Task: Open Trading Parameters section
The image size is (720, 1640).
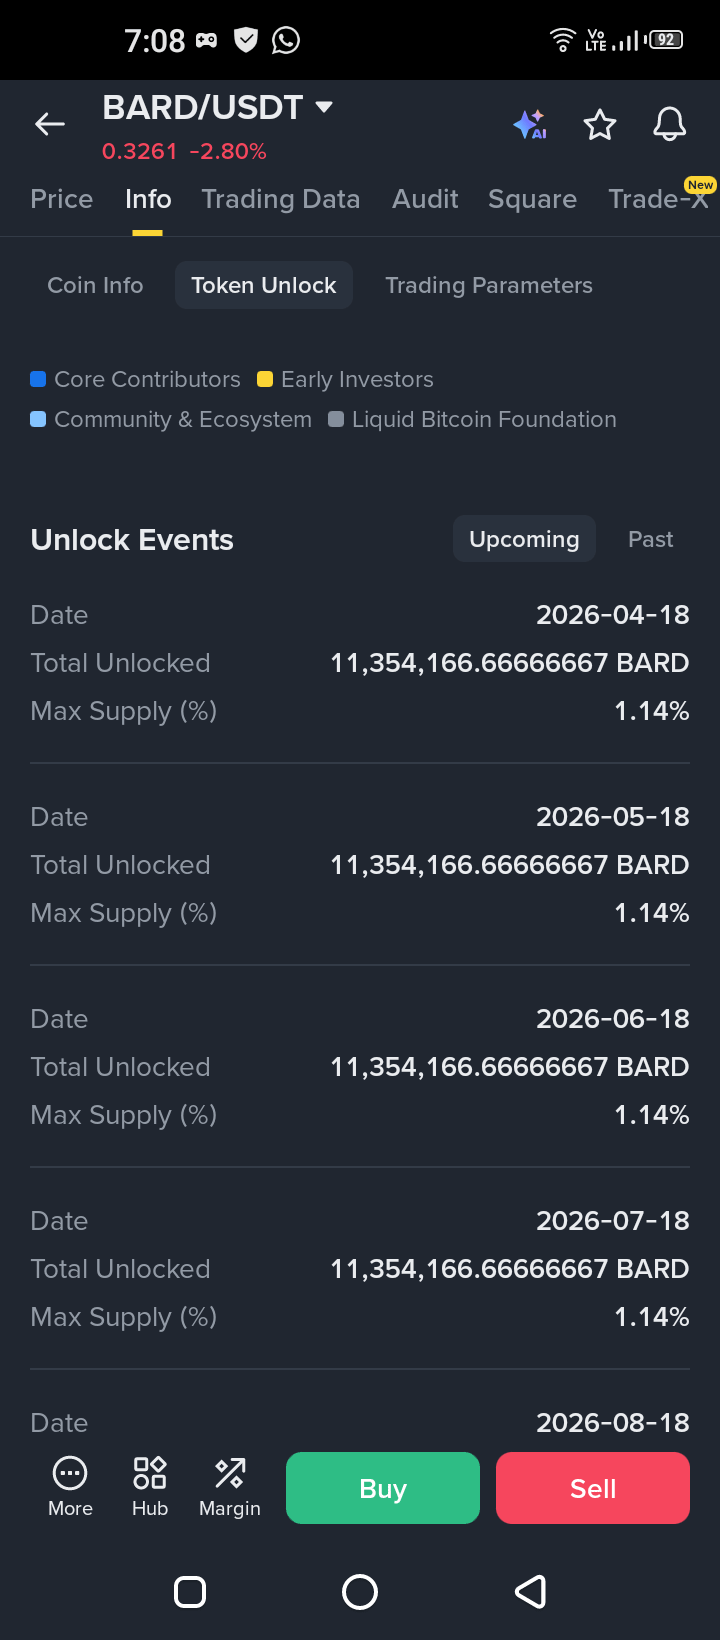Action: tap(489, 285)
